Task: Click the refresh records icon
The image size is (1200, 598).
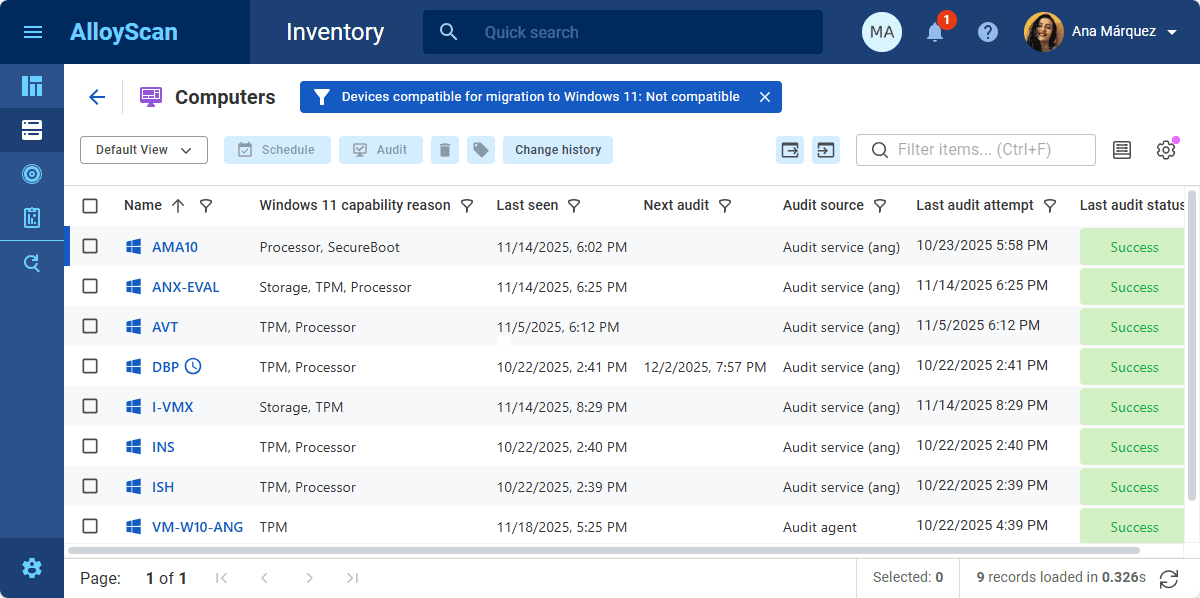Action: pos(1168,578)
